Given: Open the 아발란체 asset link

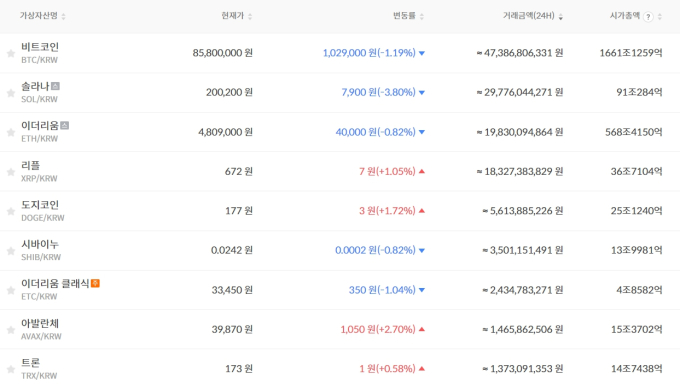Looking at the screenshot, I should (40, 323).
